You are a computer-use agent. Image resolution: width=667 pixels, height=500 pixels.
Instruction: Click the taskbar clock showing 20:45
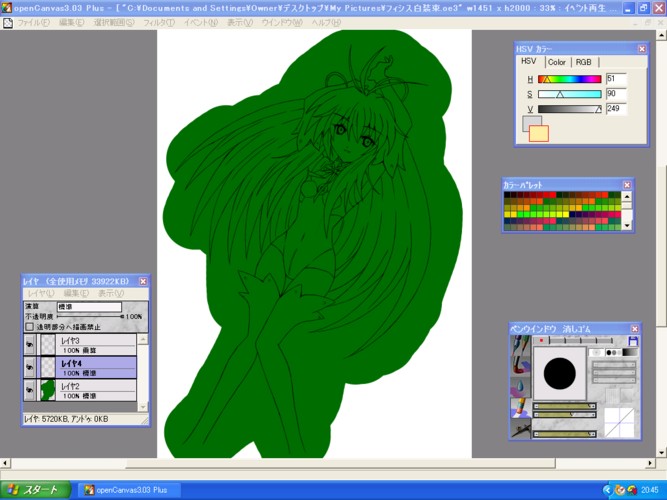649,490
